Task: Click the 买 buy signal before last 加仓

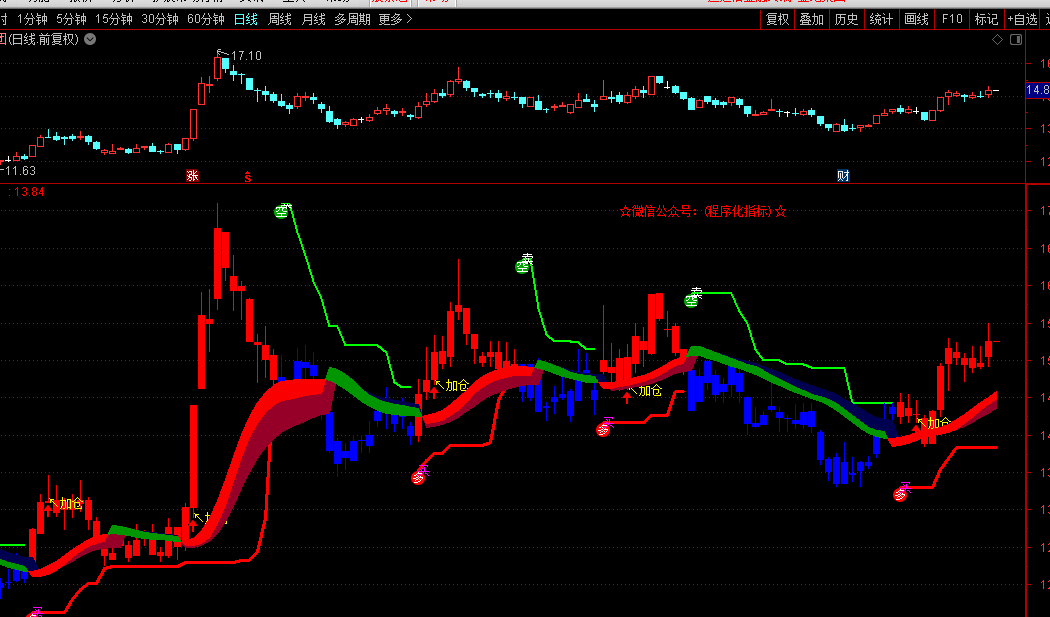Action: [x=901, y=493]
